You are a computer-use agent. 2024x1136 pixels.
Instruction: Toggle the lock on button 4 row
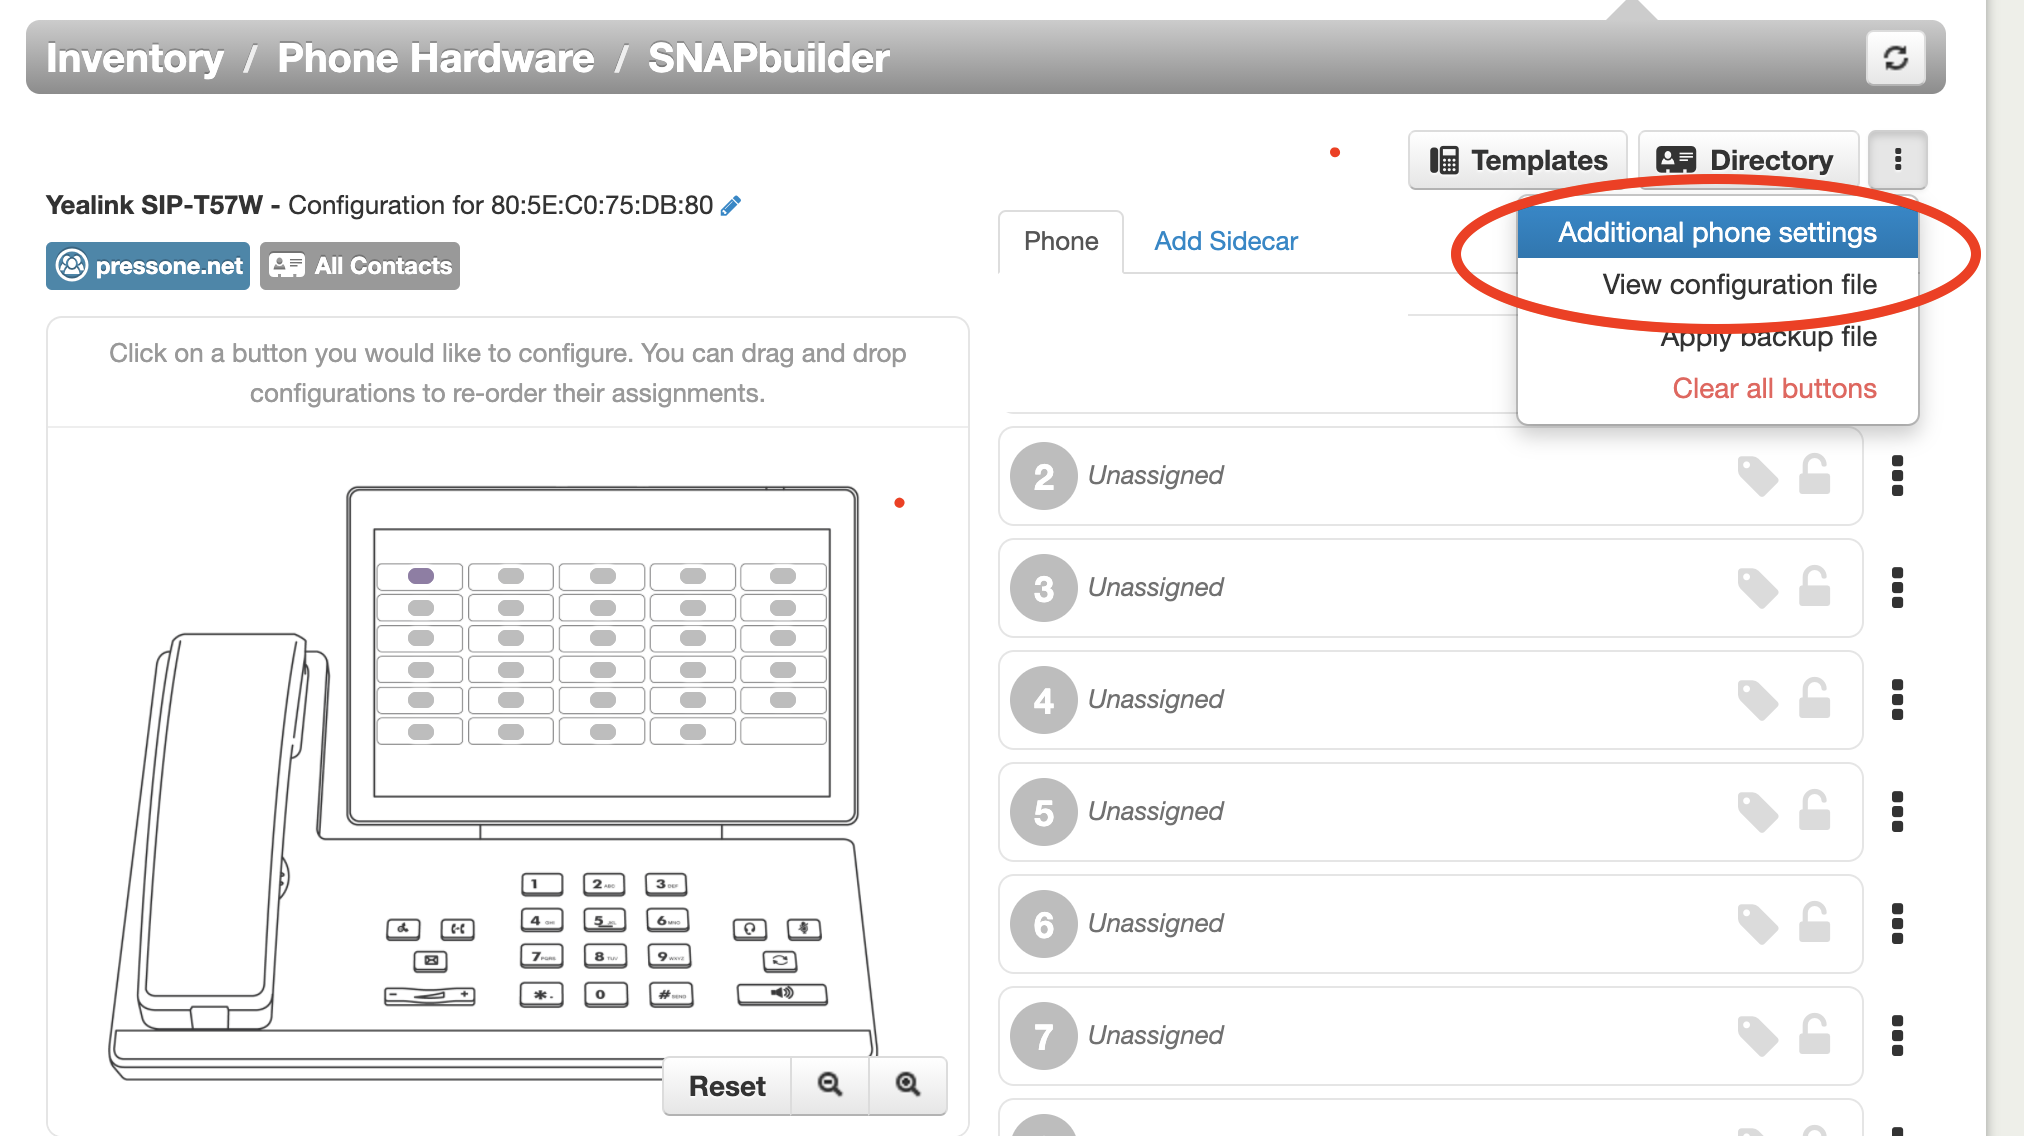1814,700
